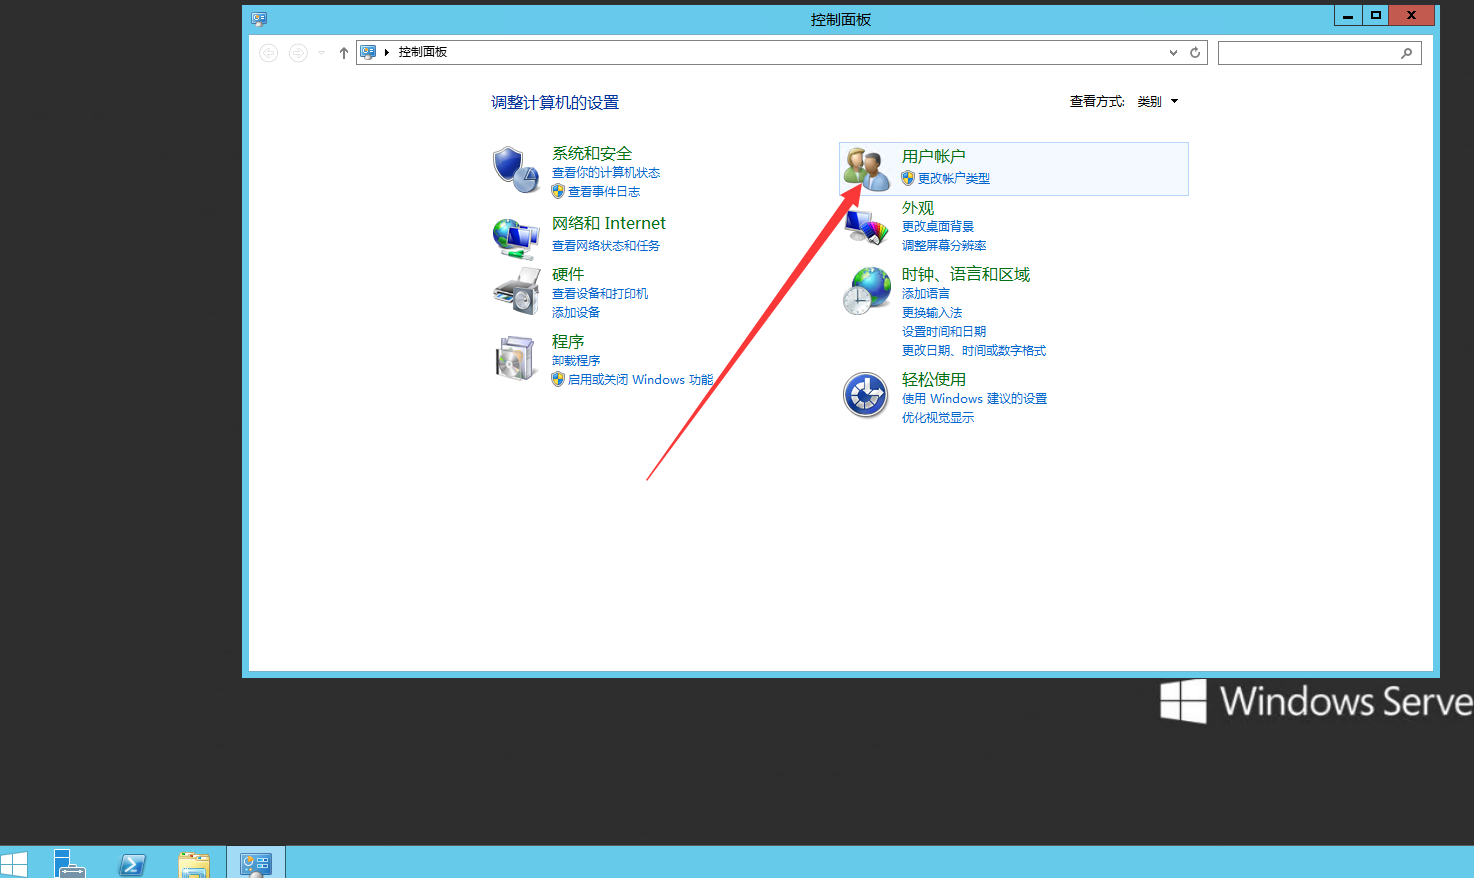Click 查看事件日志 link
The width and height of the screenshot is (1474, 878).
pyautogui.click(x=604, y=191)
